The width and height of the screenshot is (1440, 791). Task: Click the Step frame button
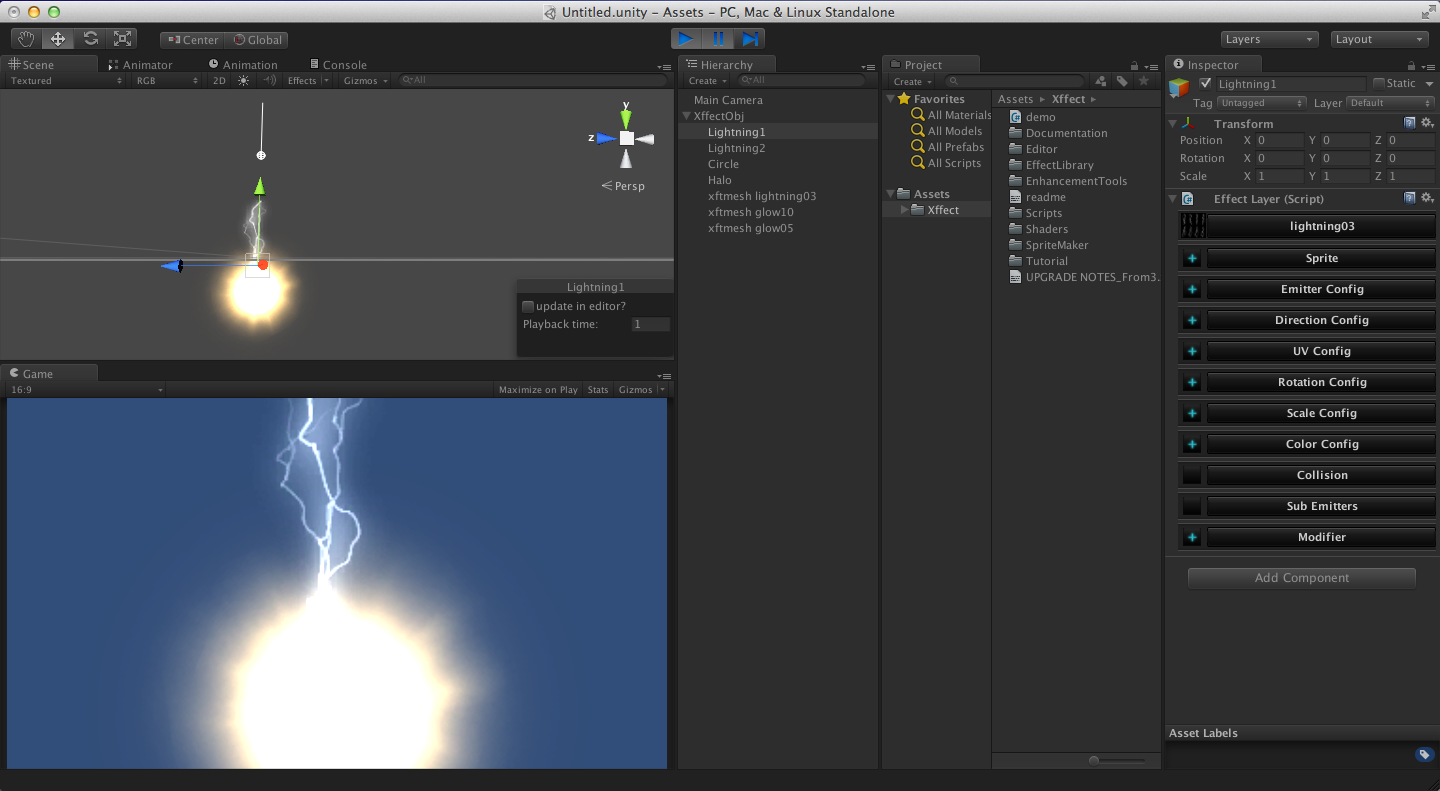750,39
